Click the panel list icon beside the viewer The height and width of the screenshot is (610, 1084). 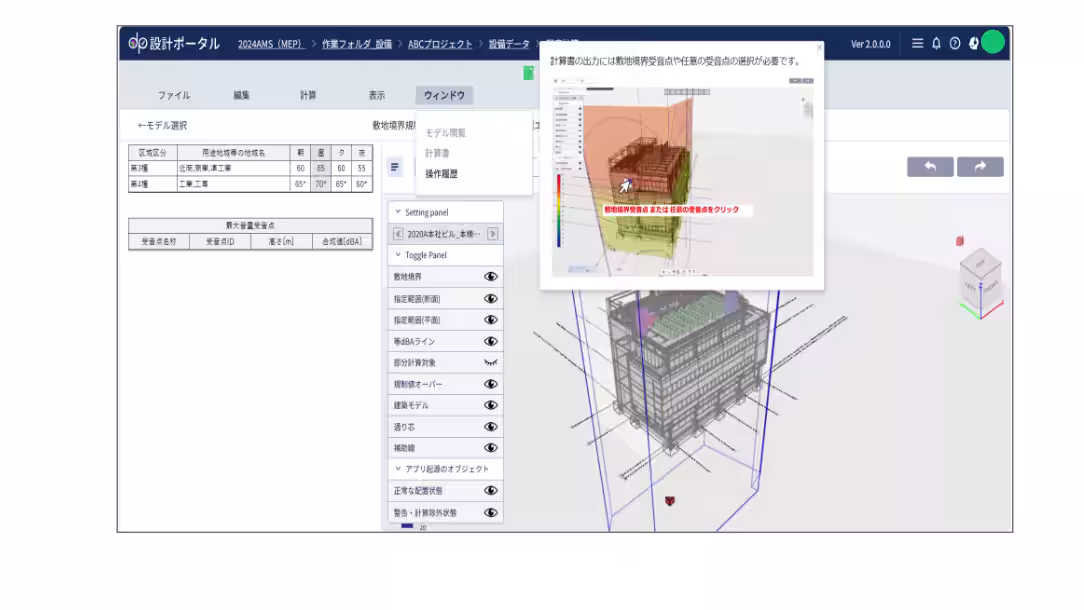point(395,167)
